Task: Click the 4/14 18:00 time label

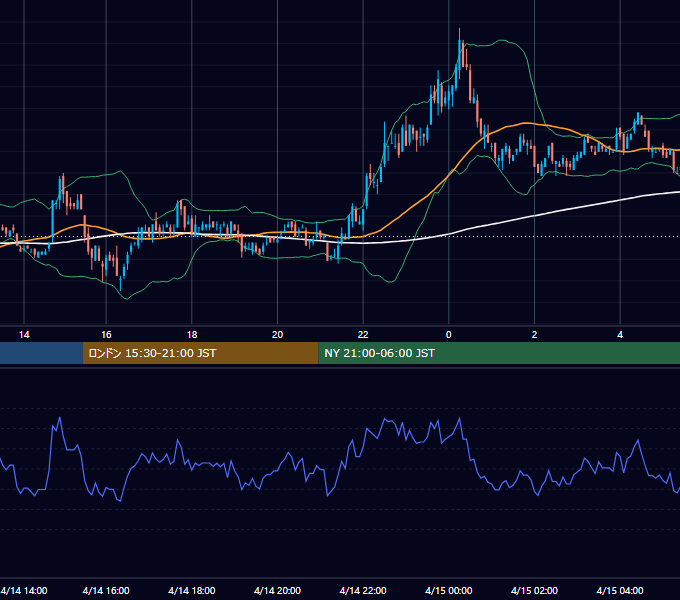Action: point(192,590)
